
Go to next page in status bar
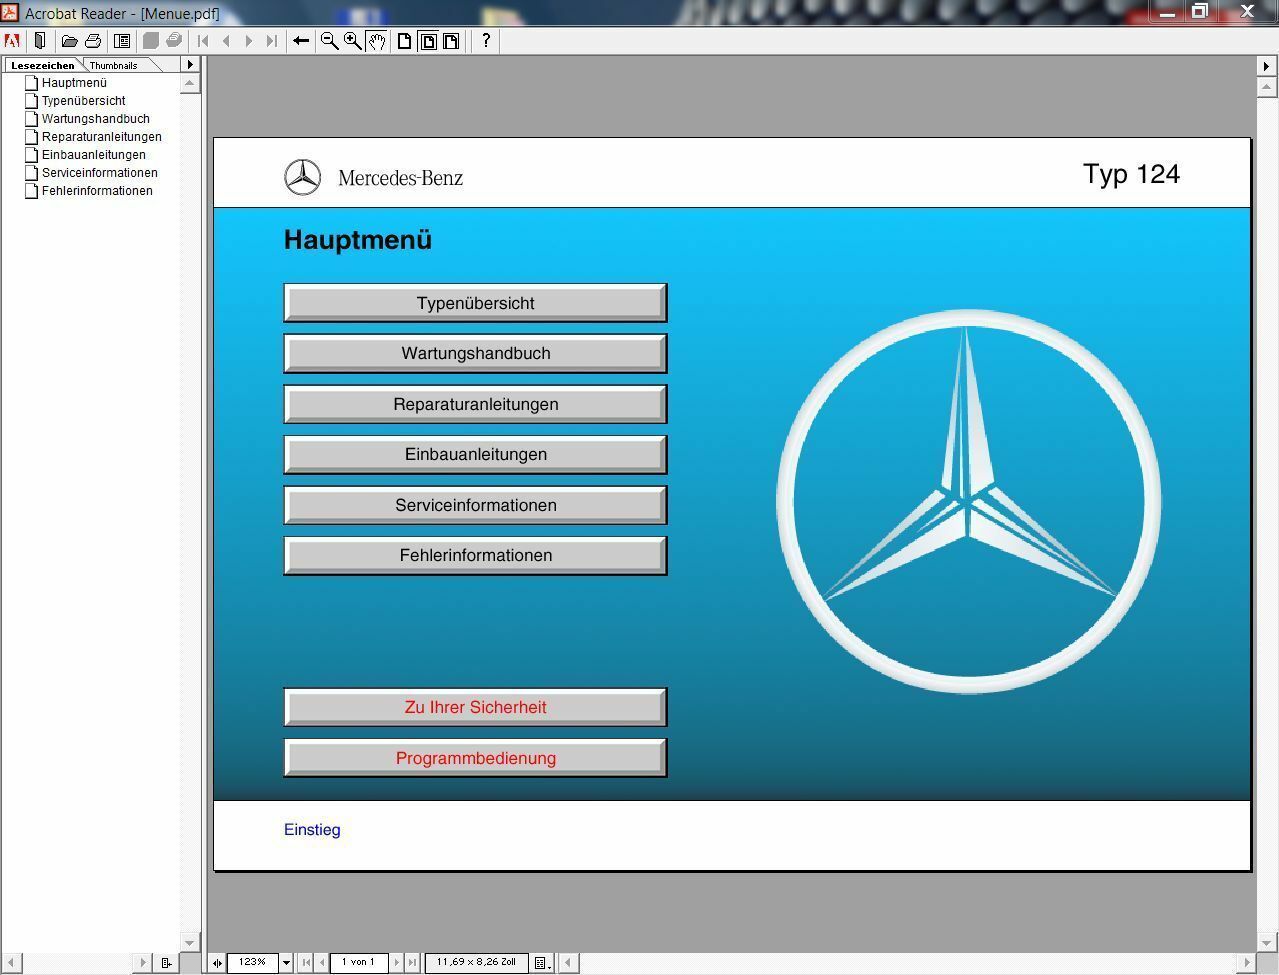coord(397,963)
